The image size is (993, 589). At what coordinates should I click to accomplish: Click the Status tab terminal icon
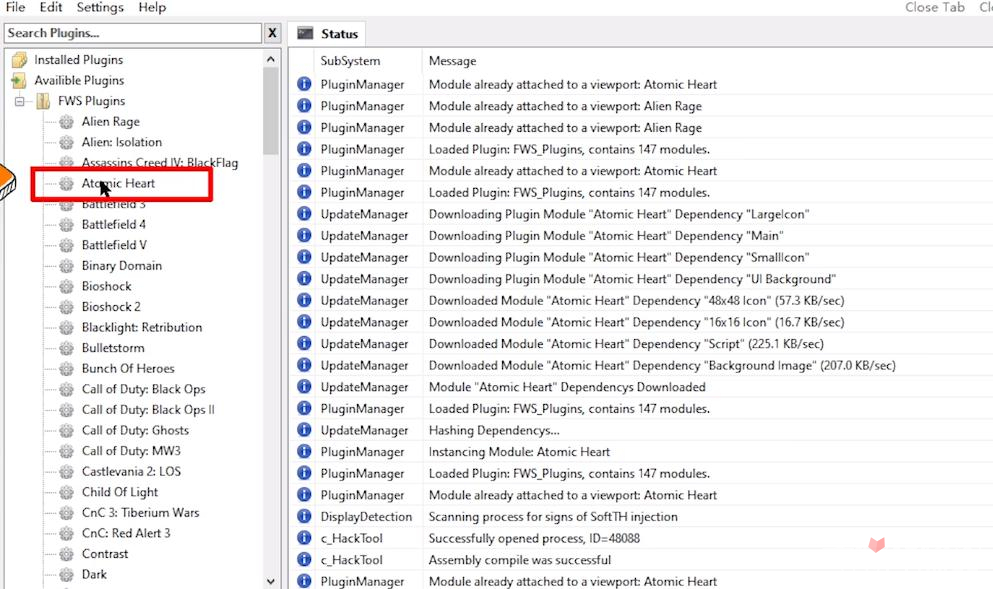[305, 33]
